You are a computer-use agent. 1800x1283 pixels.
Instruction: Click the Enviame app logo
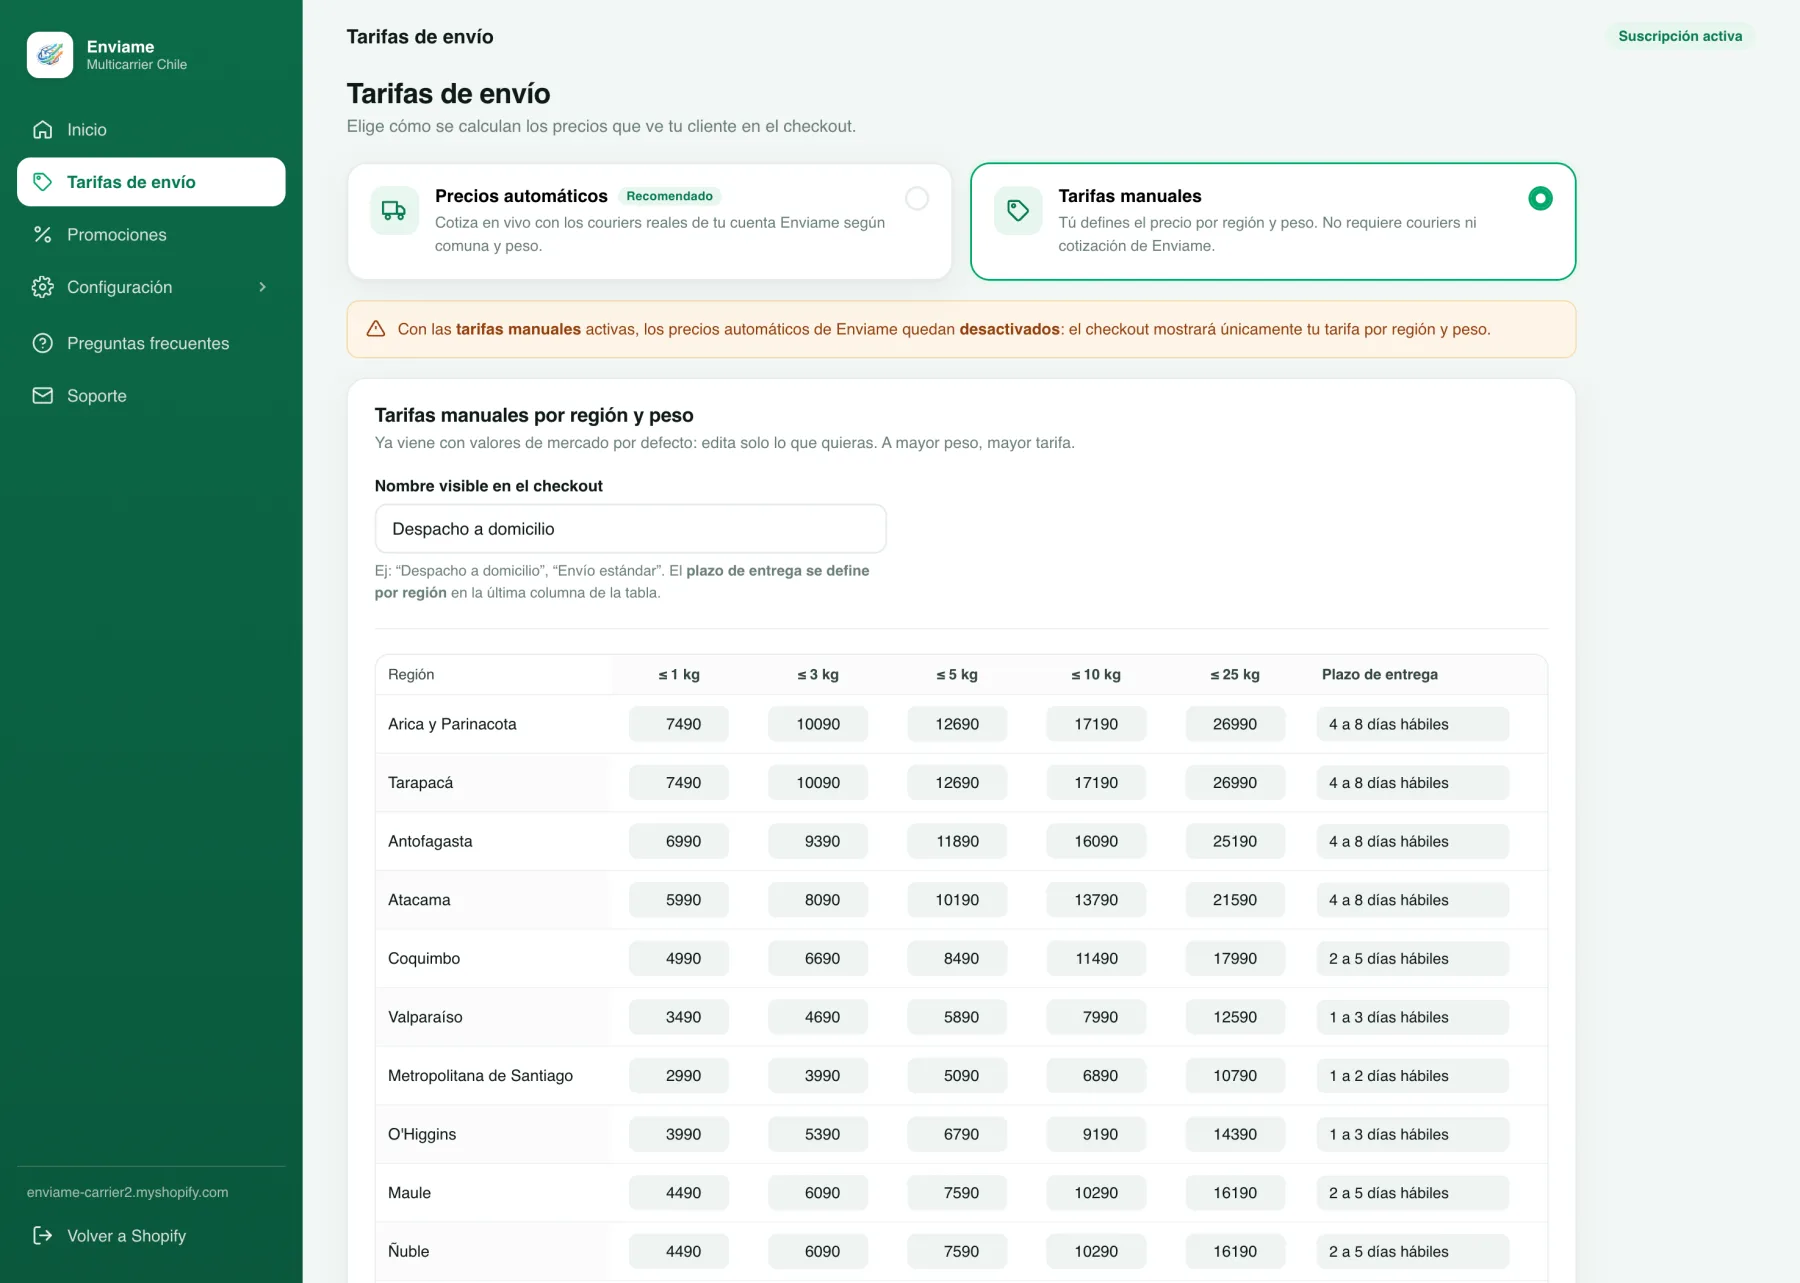tap(50, 55)
